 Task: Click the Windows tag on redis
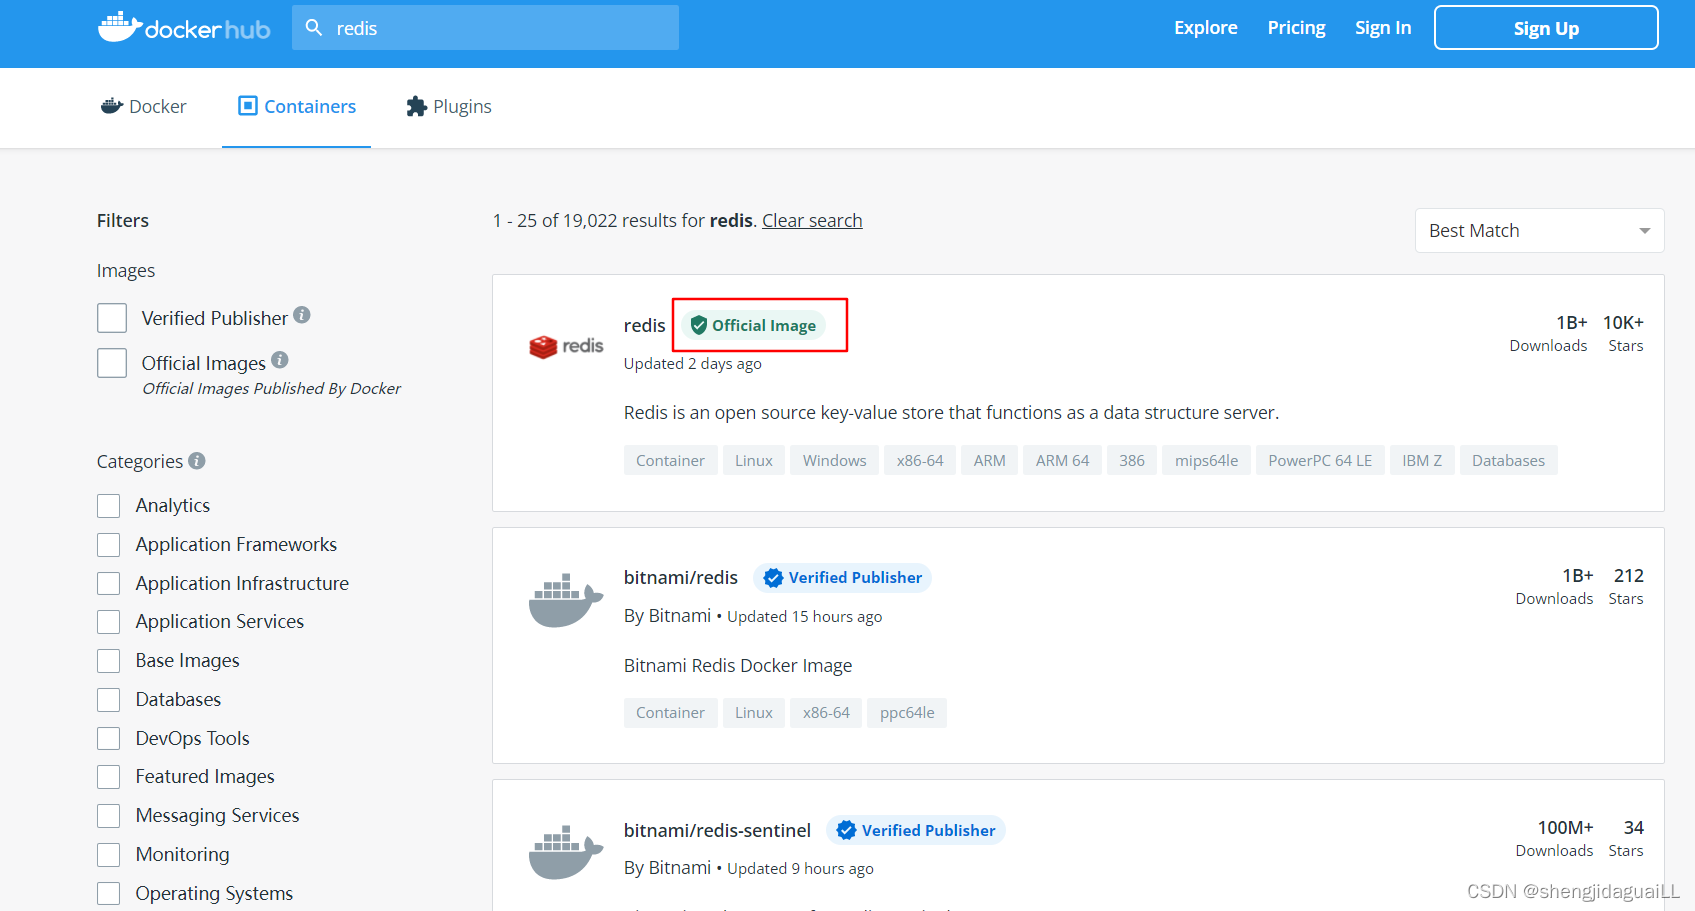click(834, 460)
